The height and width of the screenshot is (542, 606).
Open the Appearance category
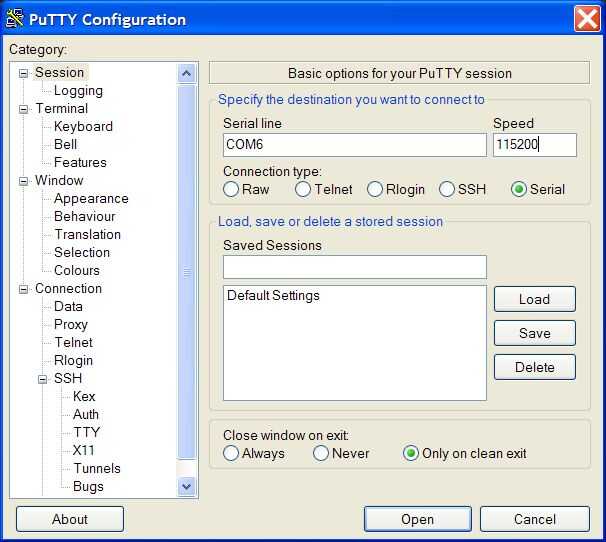click(91, 198)
